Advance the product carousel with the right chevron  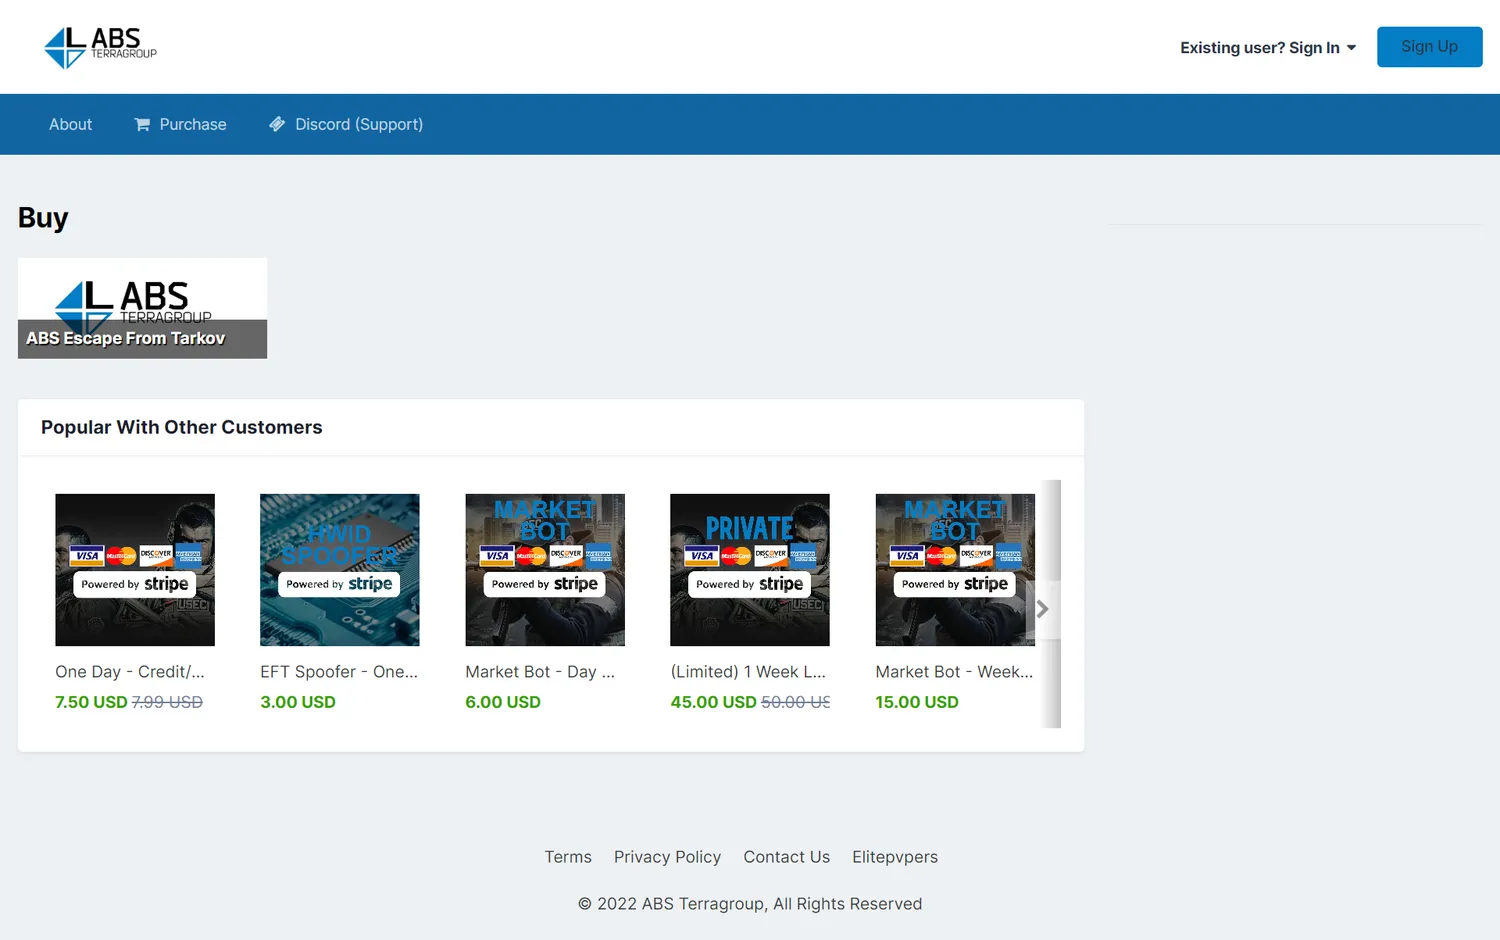point(1042,609)
